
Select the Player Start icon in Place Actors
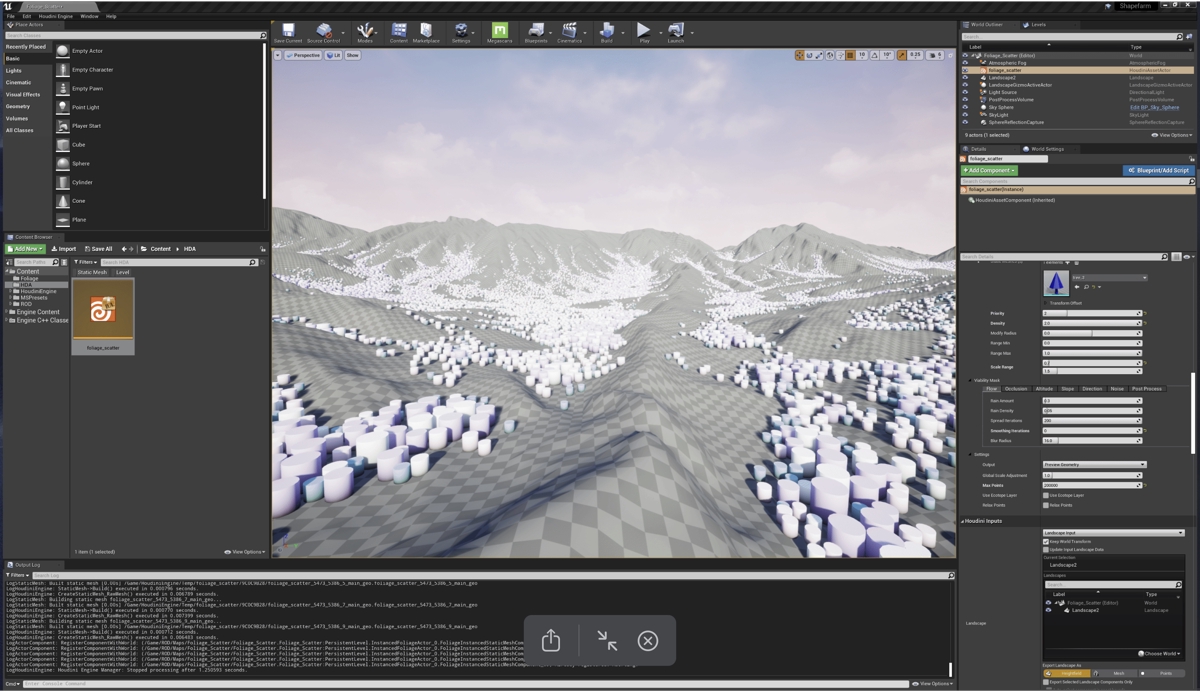[x=63, y=126]
